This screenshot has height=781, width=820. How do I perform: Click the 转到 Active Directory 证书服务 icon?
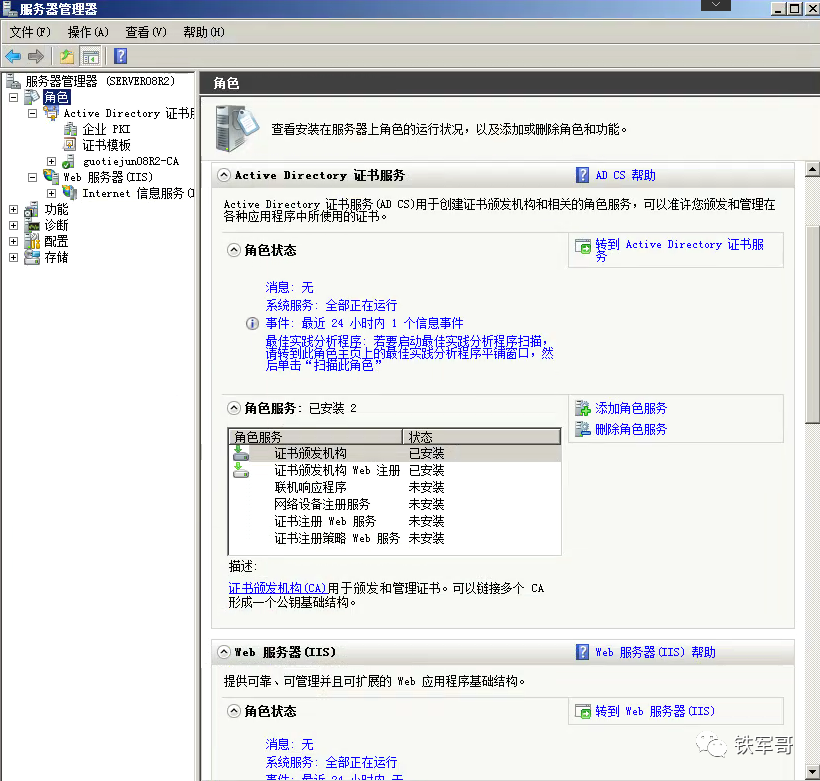583,246
